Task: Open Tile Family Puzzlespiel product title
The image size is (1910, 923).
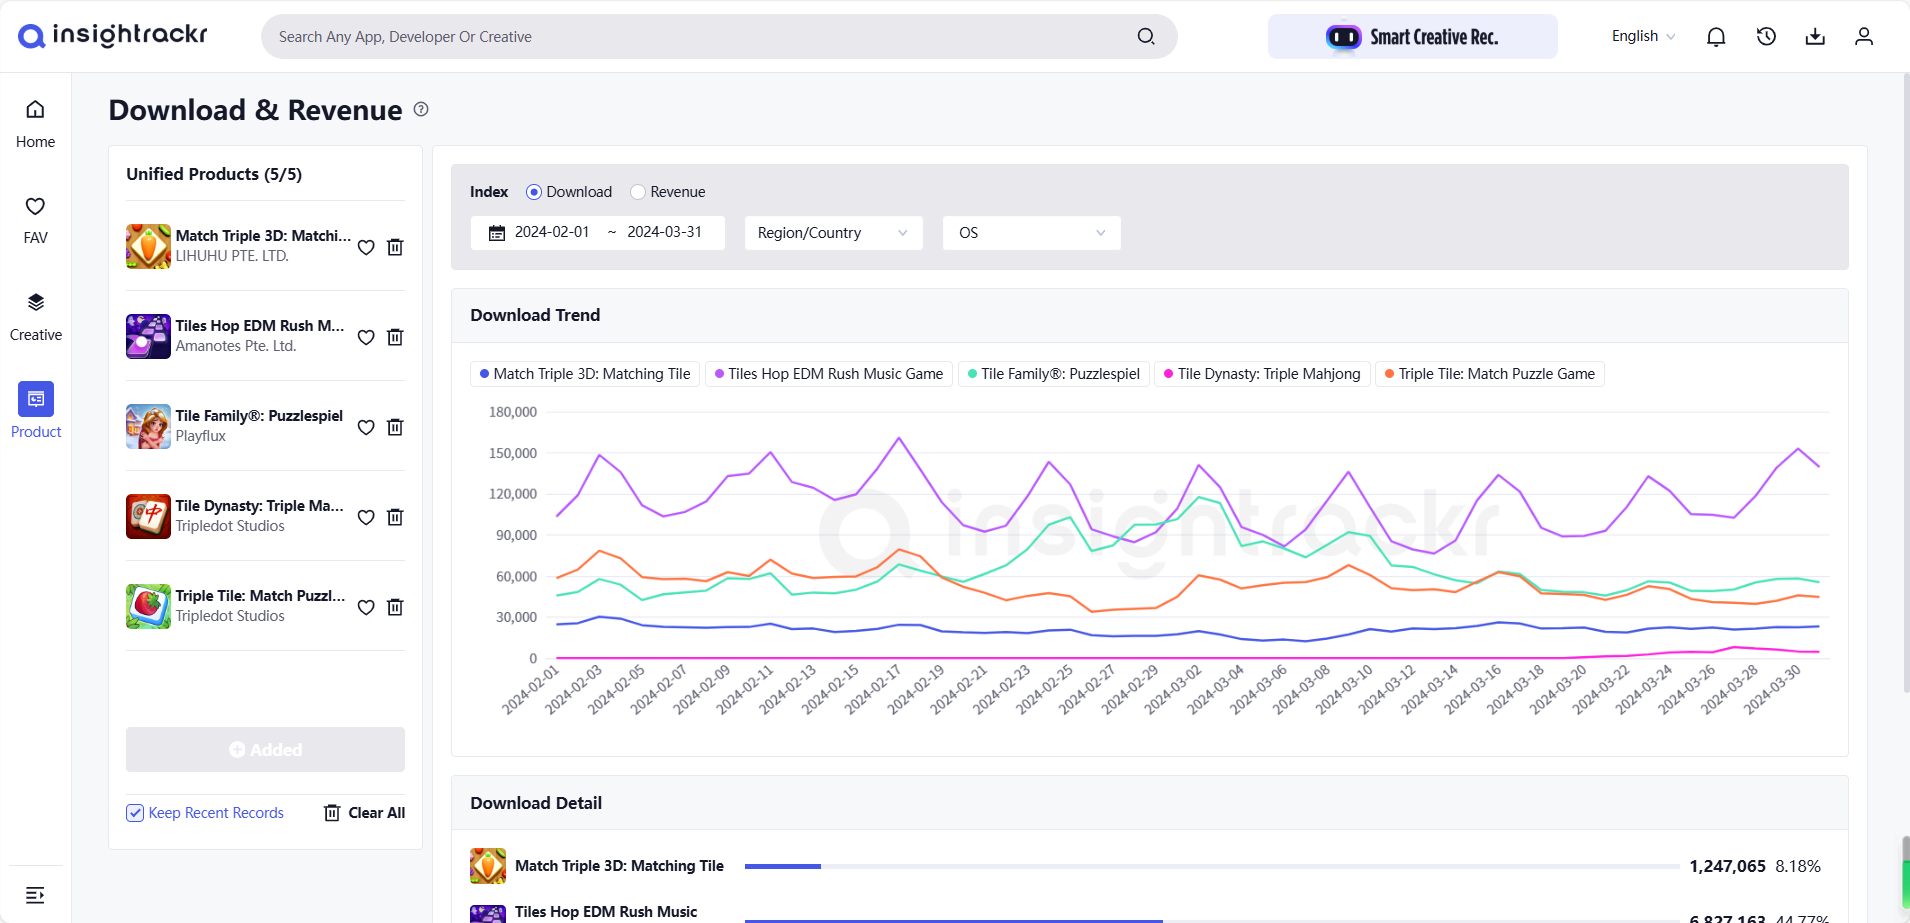Action: (x=259, y=416)
